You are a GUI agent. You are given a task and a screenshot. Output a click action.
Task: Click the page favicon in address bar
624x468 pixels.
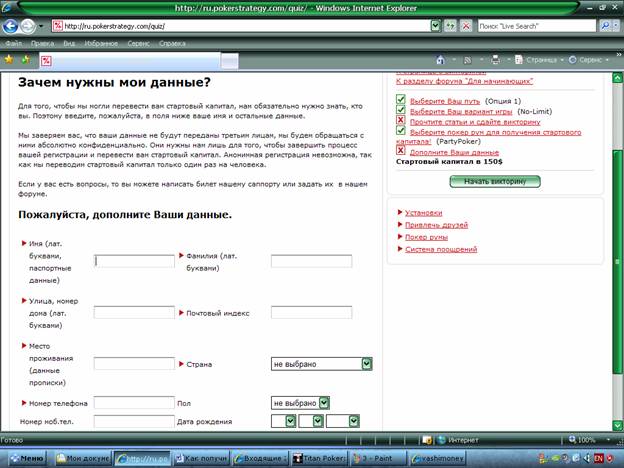pyautogui.click(x=58, y=26)
